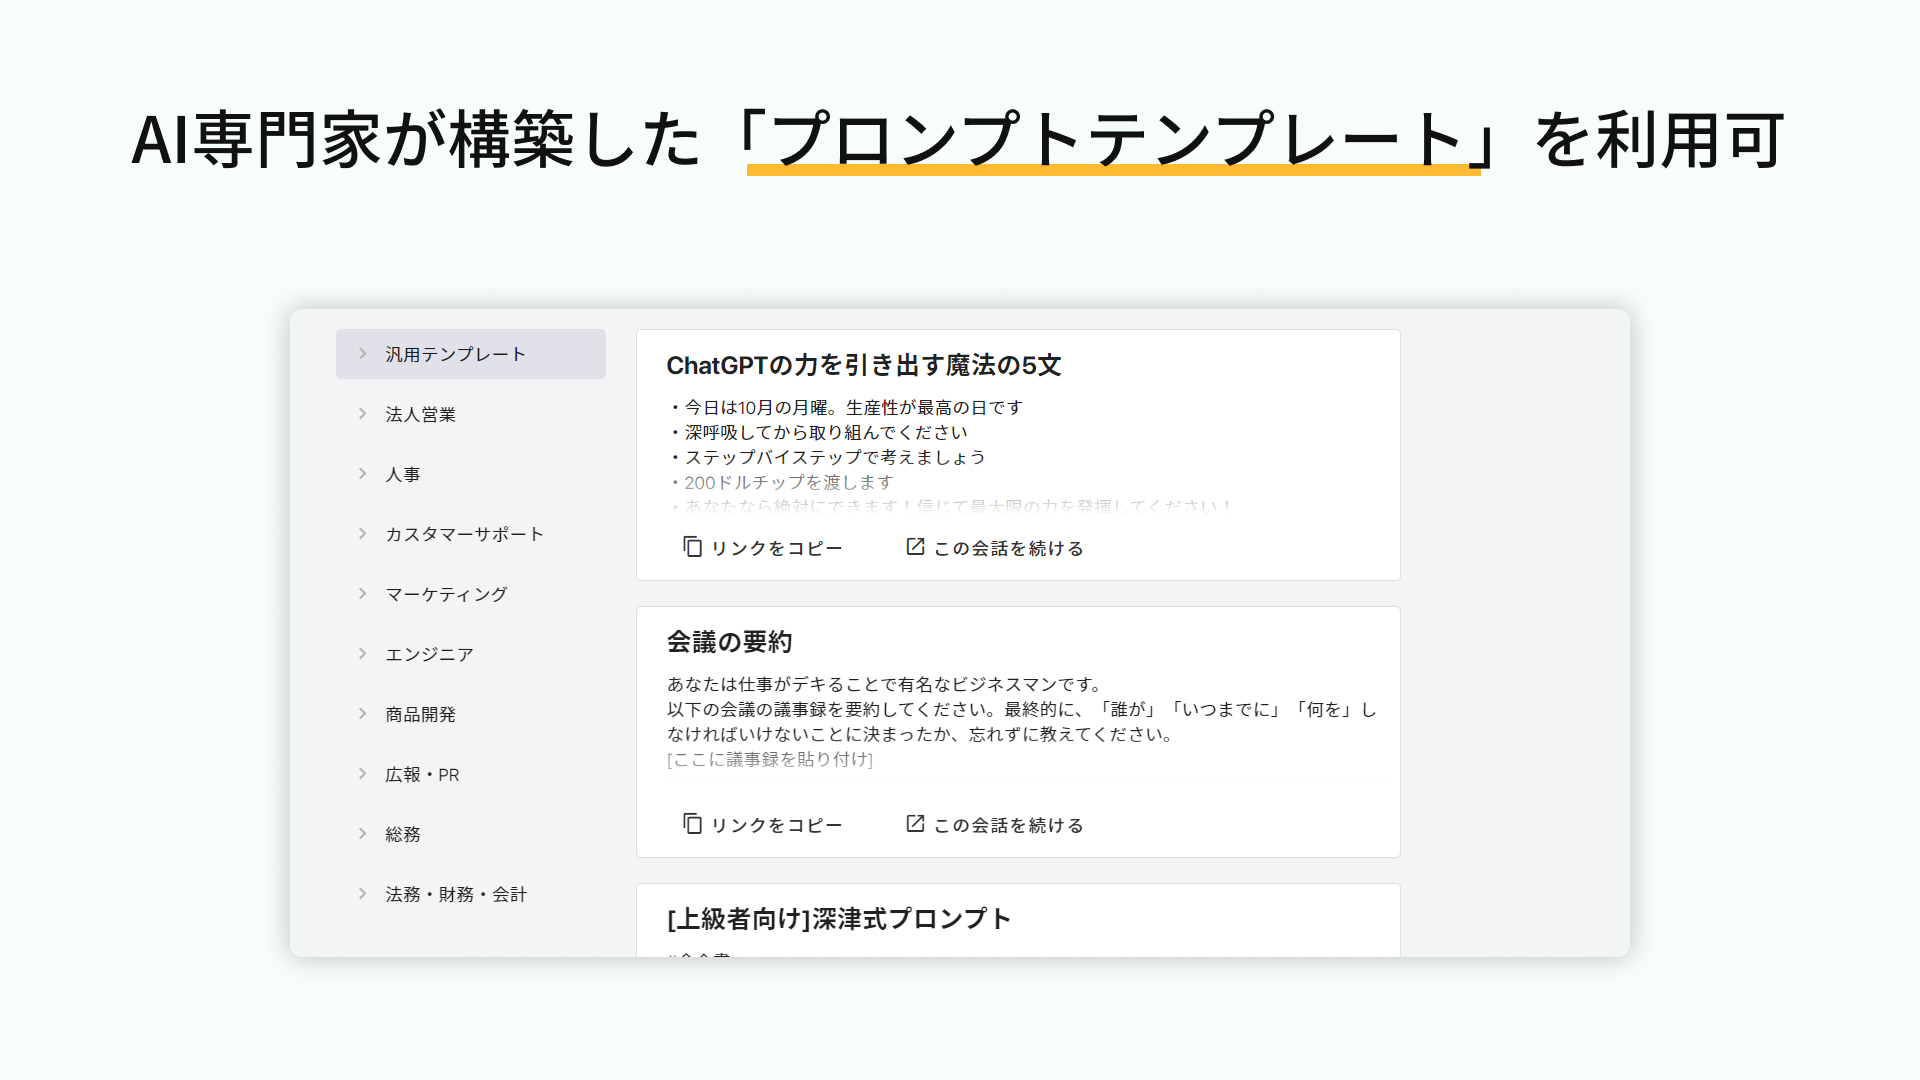The image size is (1920, 1080).
Task: Click the chevron icon beside 広報・PR
Action: [x=362, y=773]
